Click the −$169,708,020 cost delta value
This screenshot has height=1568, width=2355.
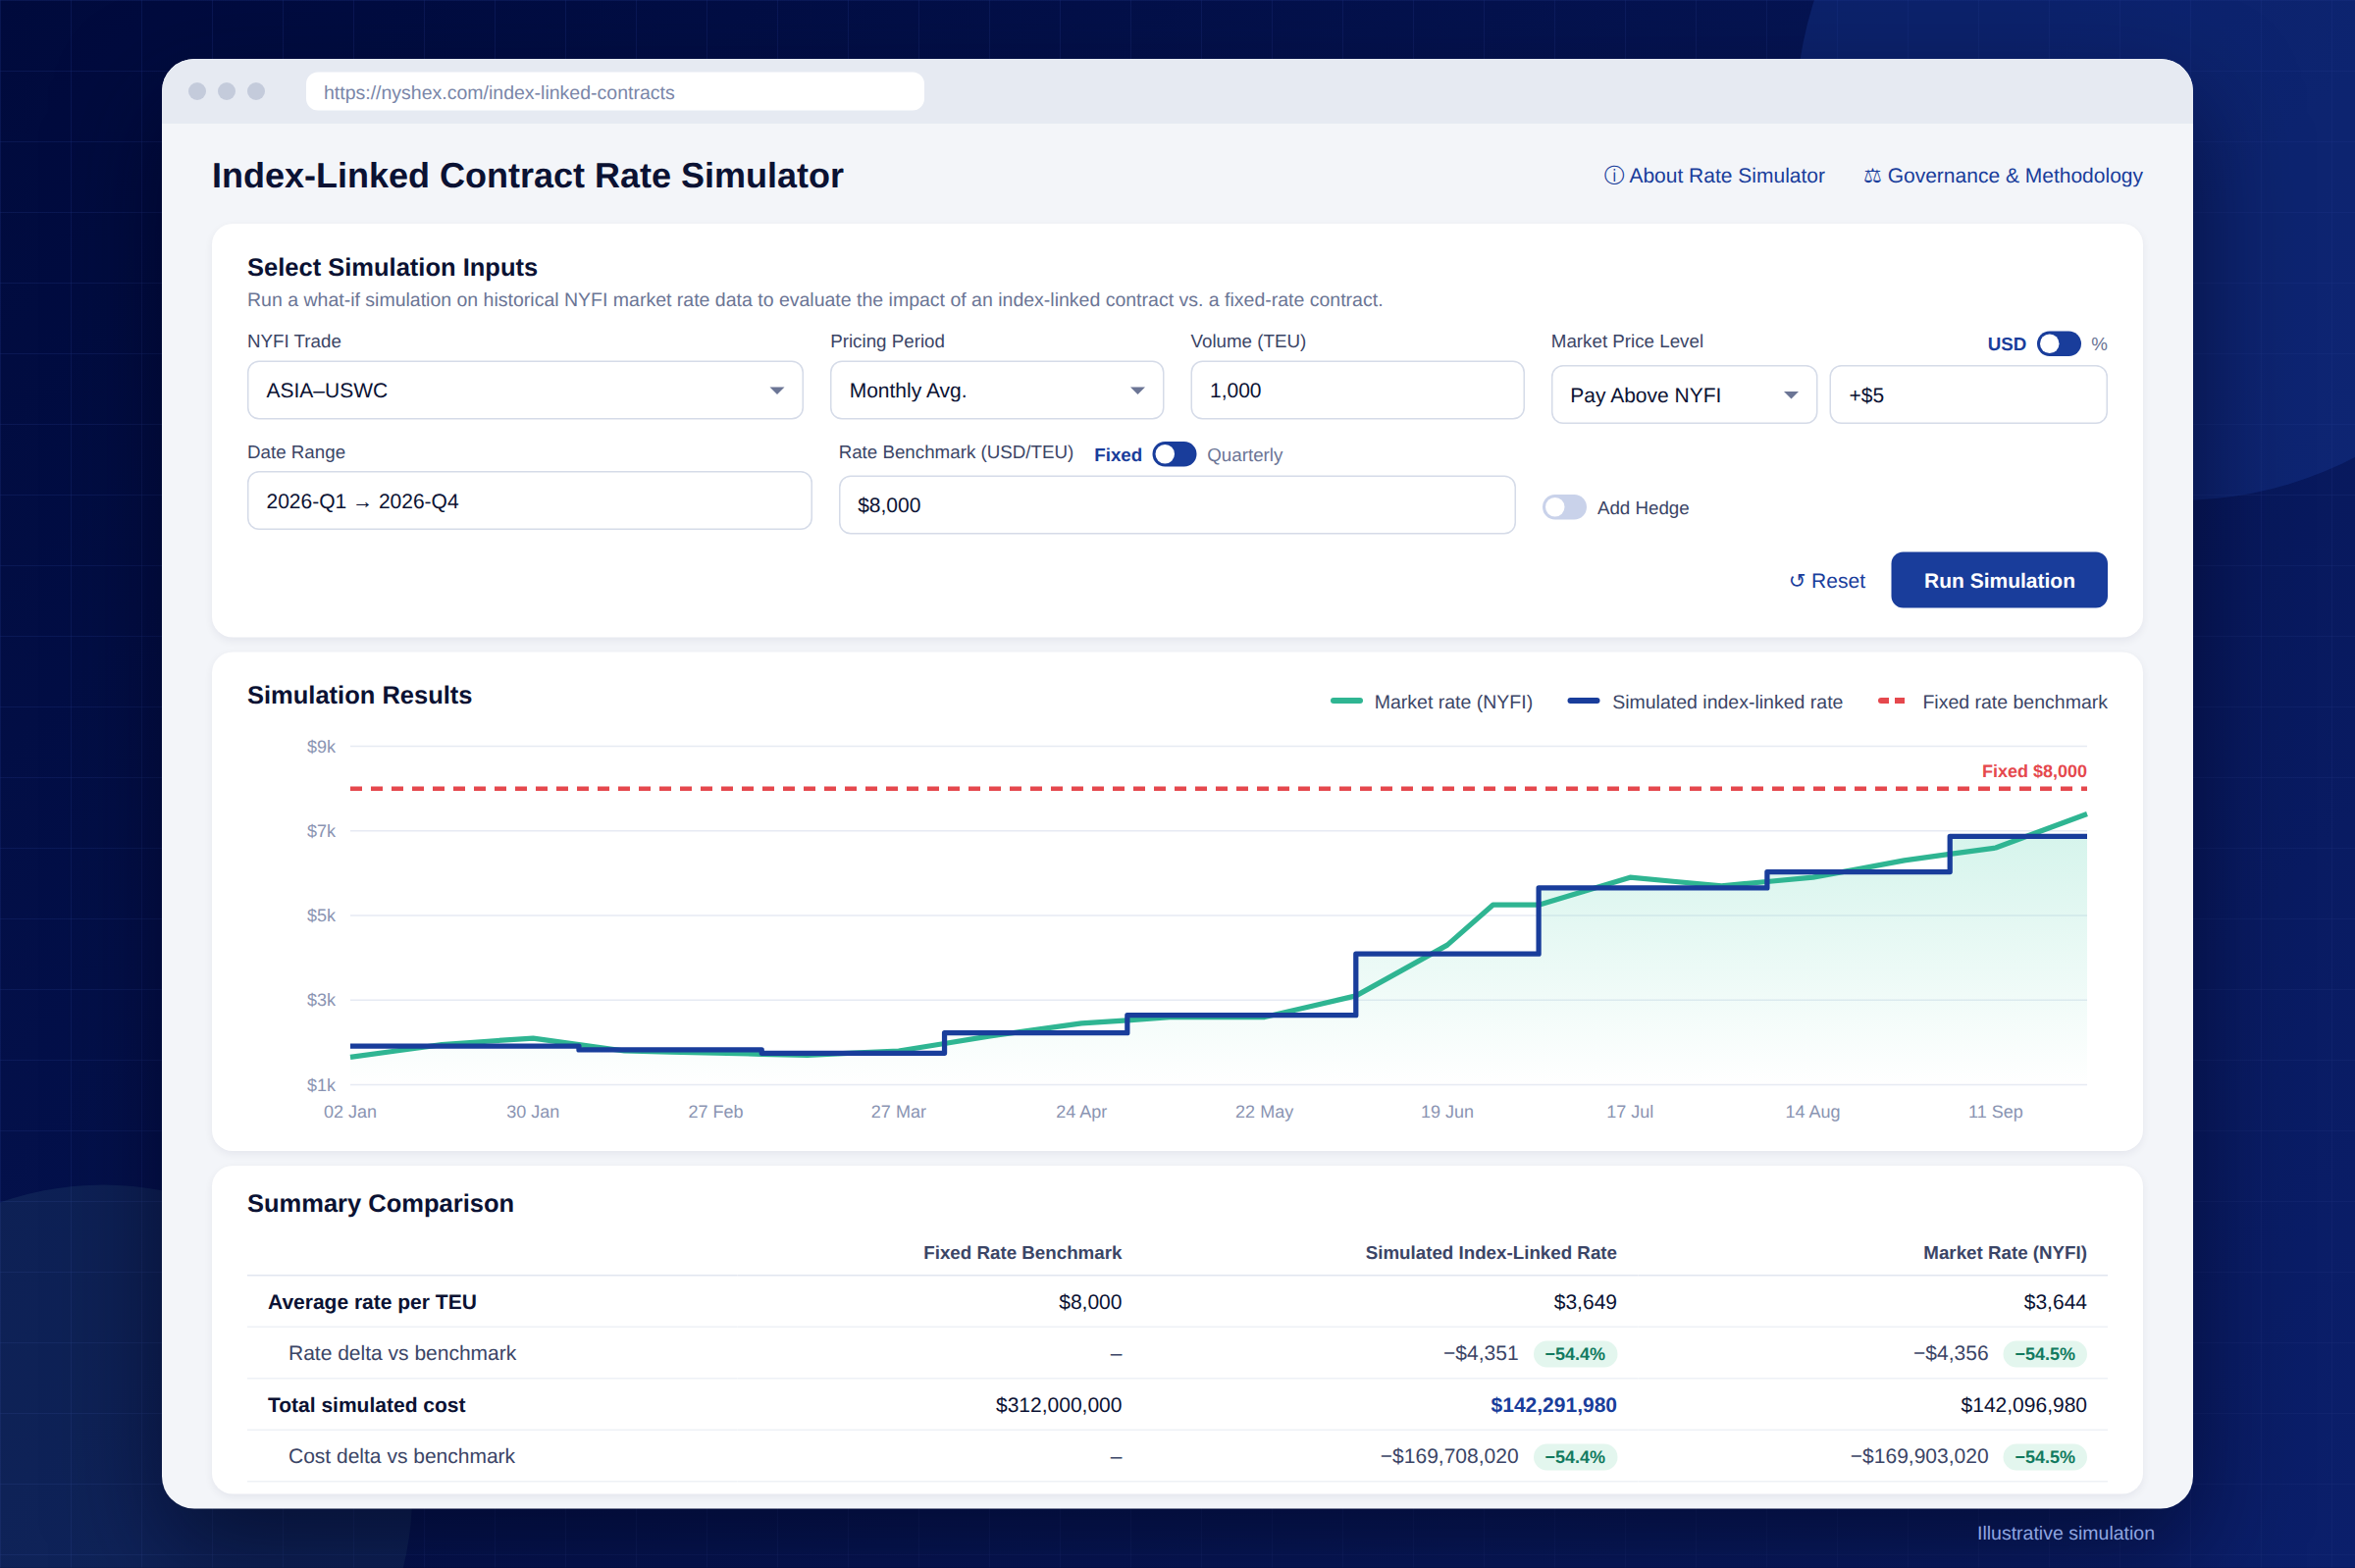[x=1449, y=1456]
